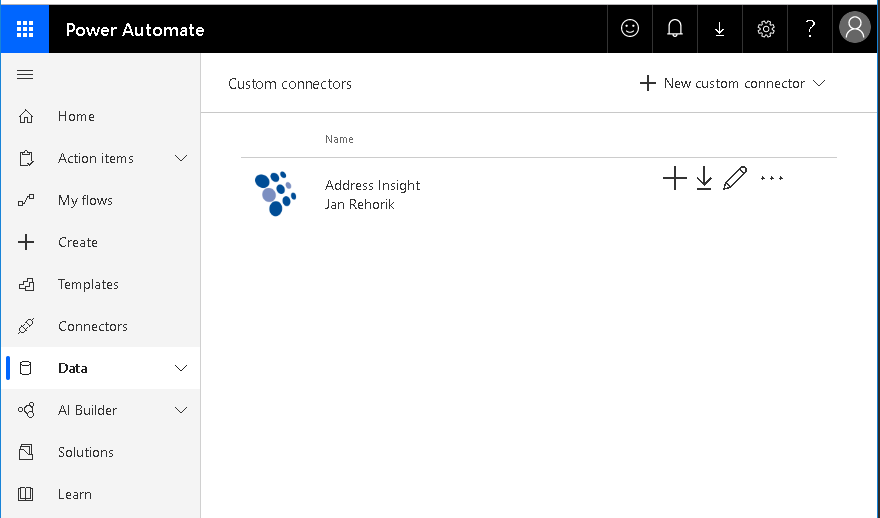This screenshot has height=518, width=880.
Task: Expand the Action items chevron
Action: [181, 158]
